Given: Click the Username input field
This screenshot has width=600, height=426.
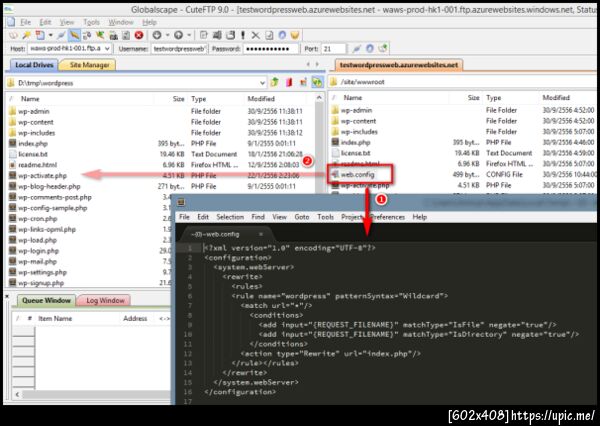Looking at the screenshot, I should (x=179, y=49).
